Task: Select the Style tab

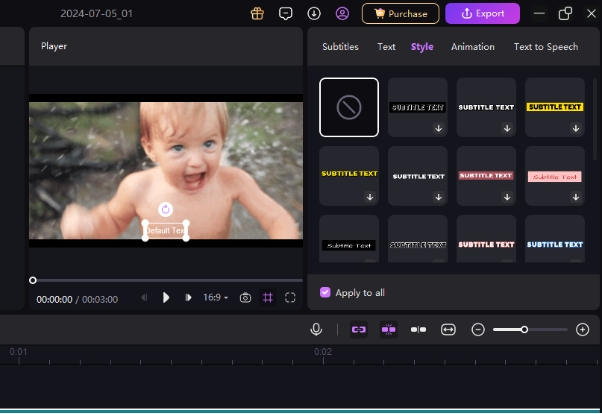Action: point(422,47)
